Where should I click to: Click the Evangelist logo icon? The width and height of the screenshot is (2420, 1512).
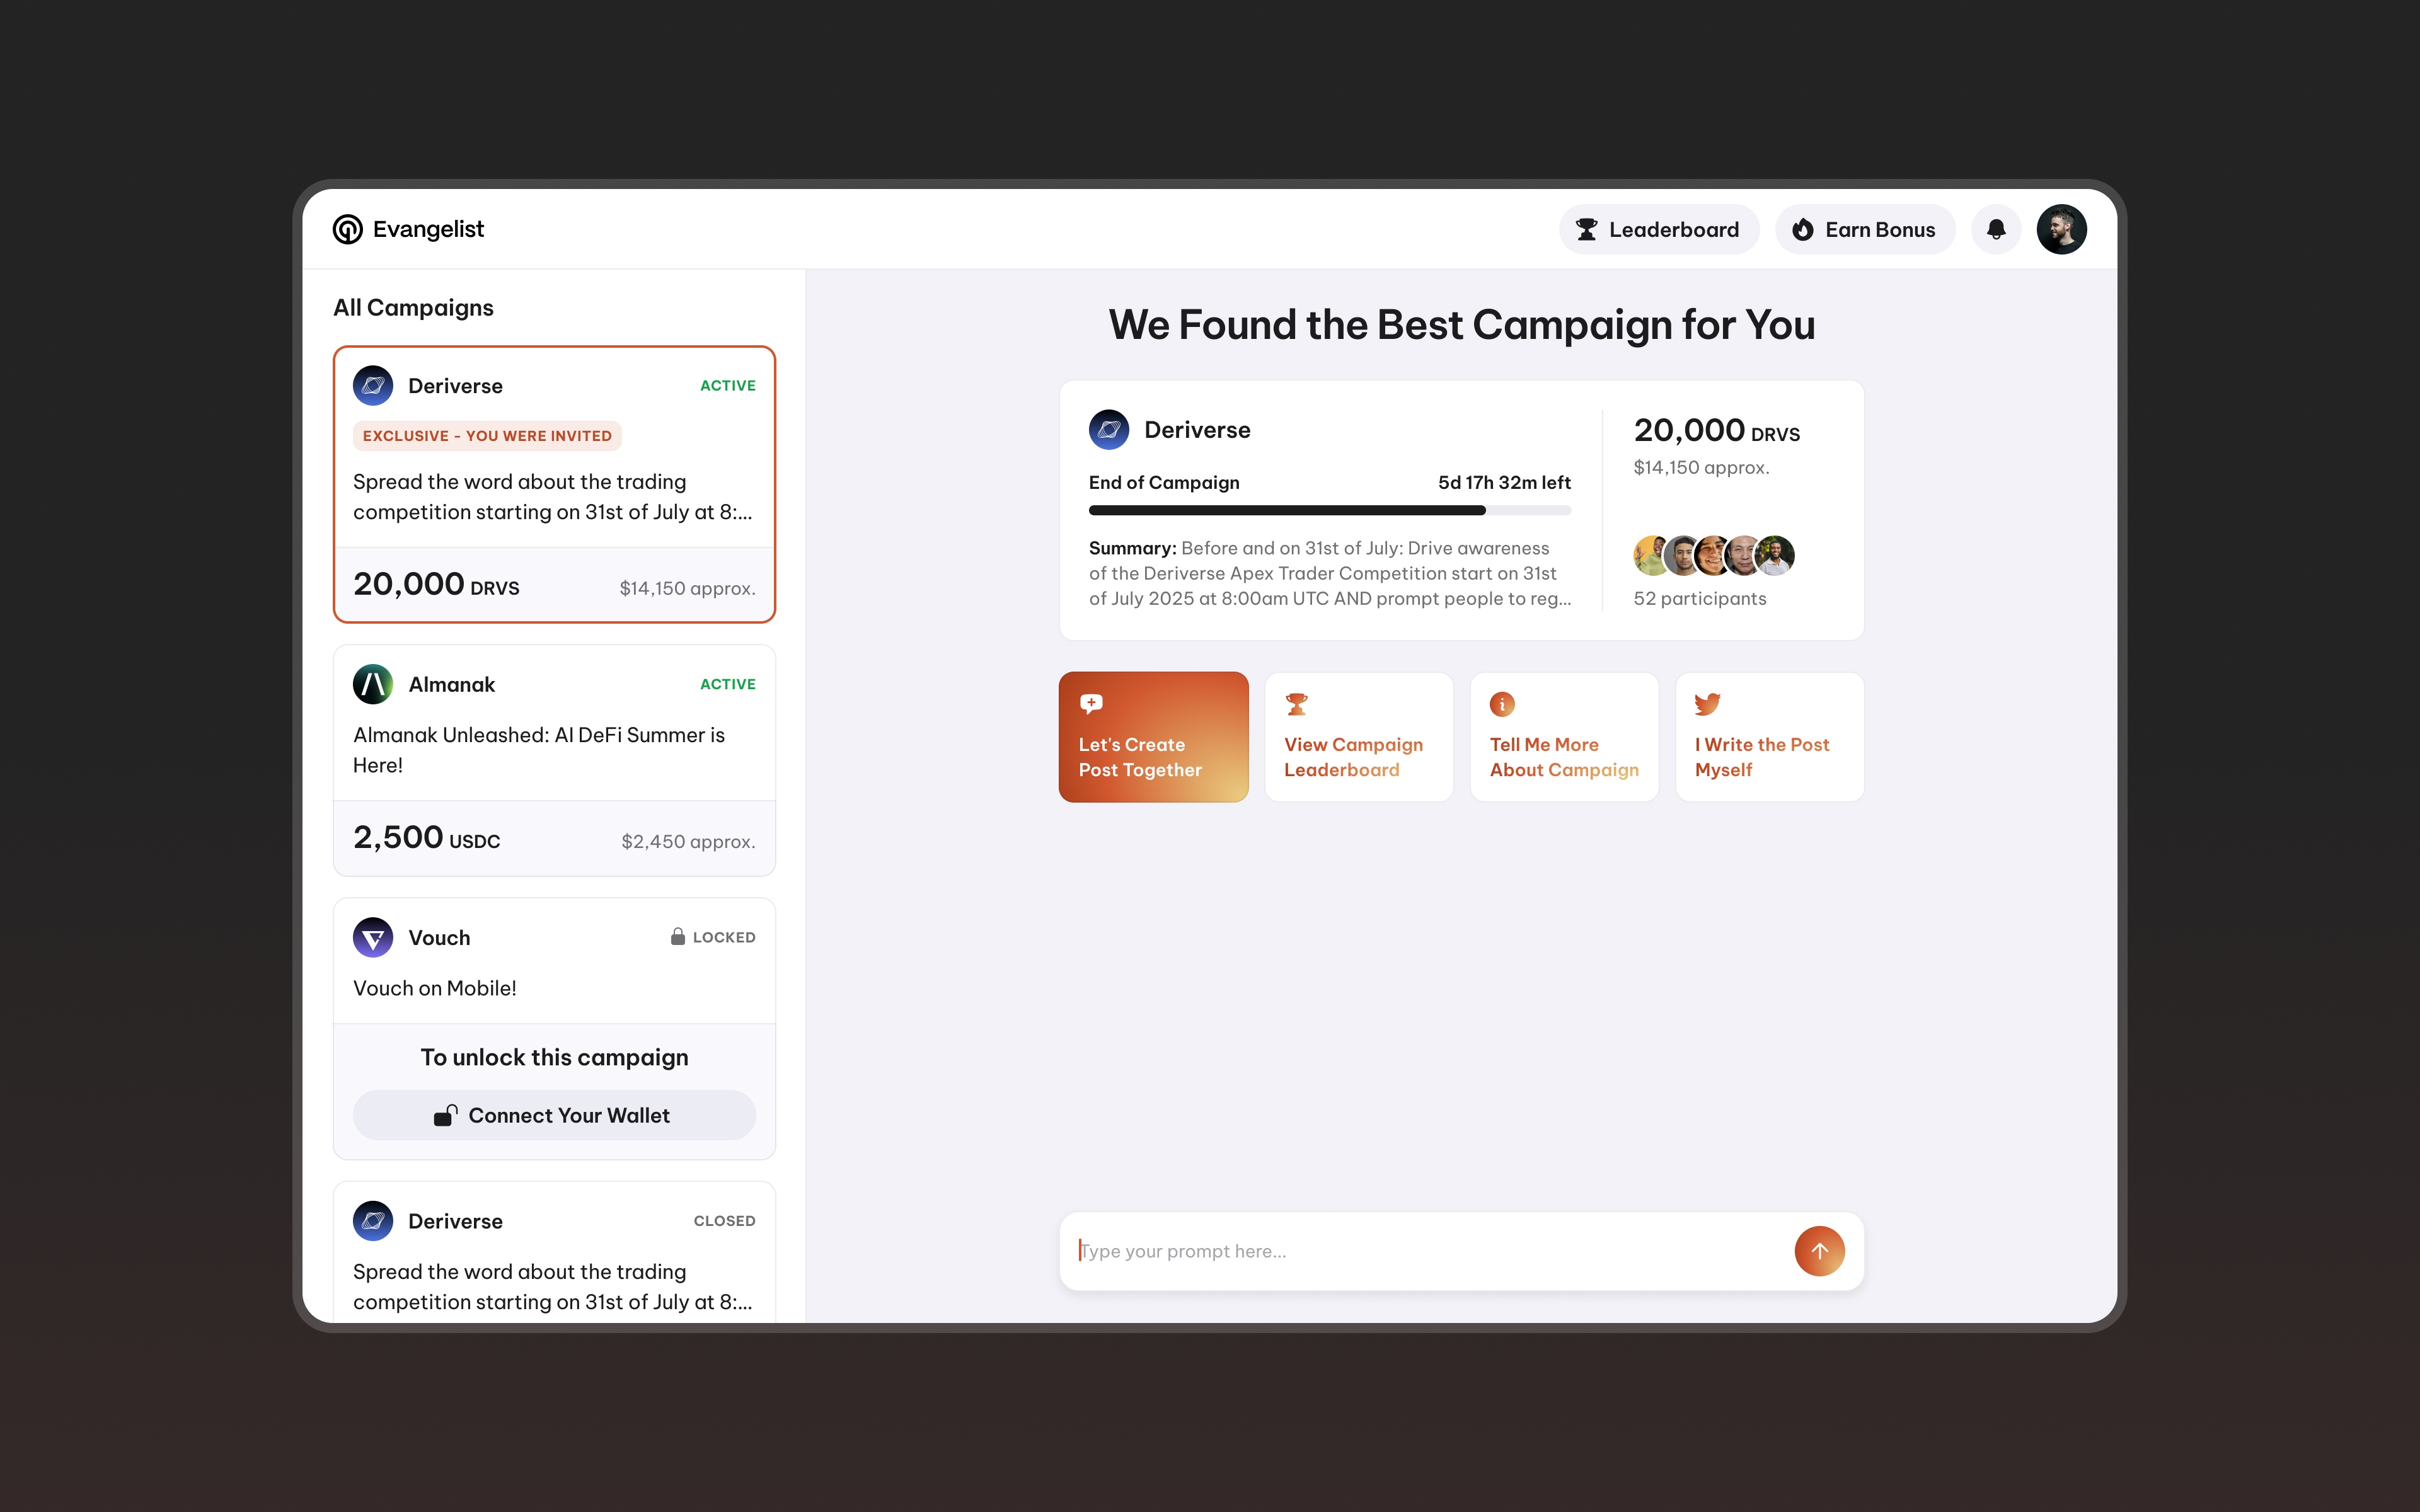(347, 229)
